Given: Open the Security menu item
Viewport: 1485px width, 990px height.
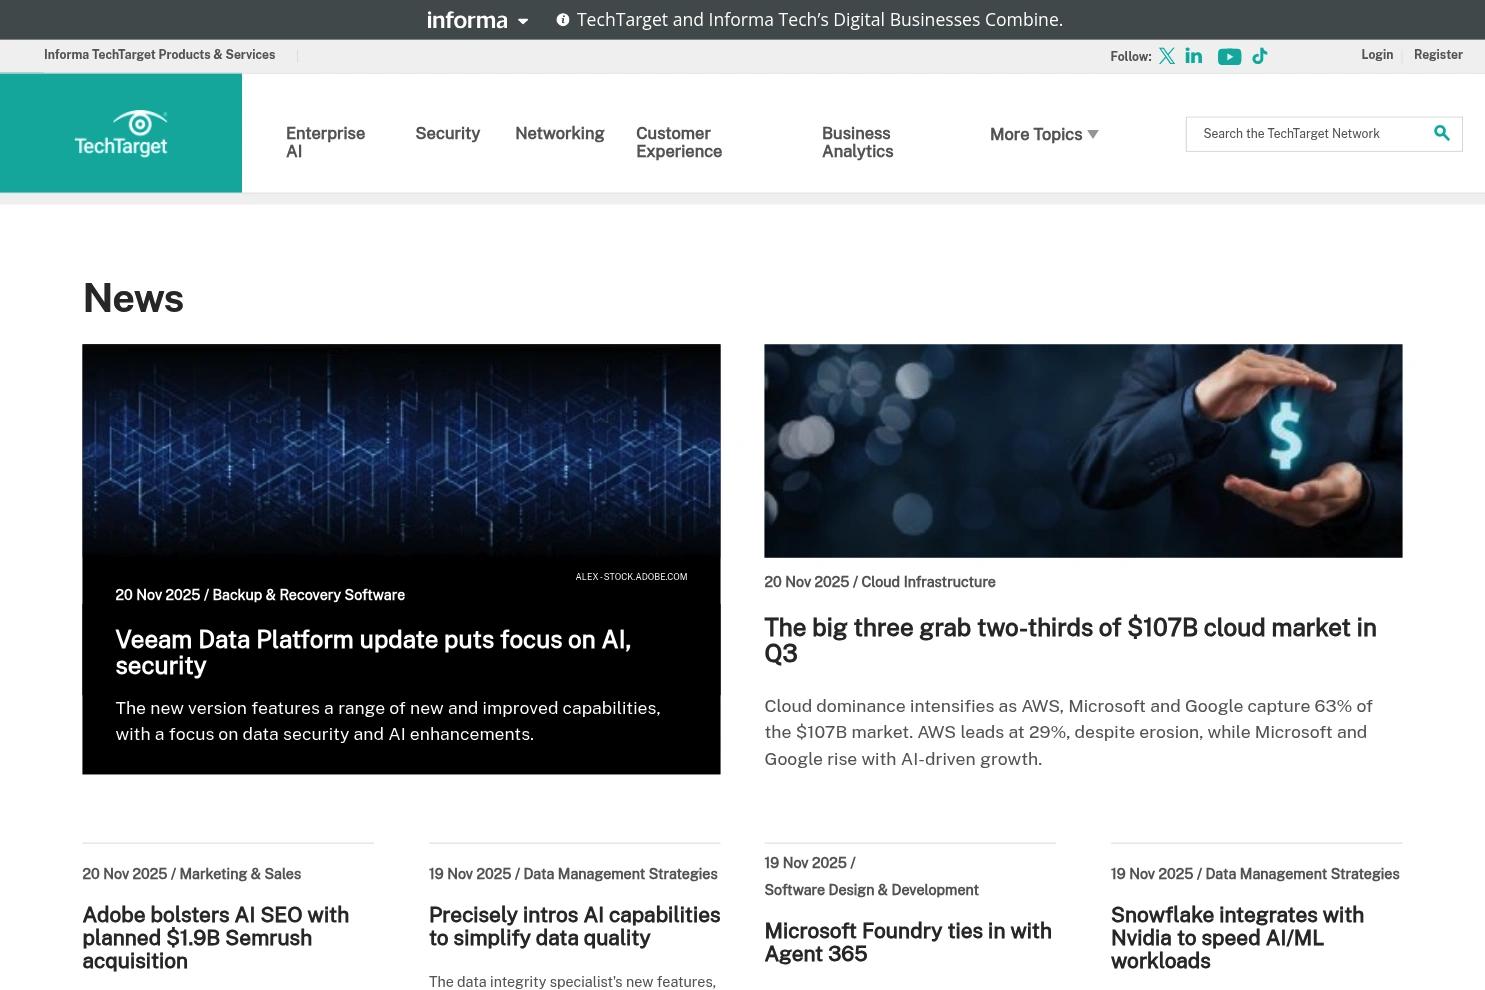Looking at the screenshot, I should pyautogui.click(x=447, y=133).
